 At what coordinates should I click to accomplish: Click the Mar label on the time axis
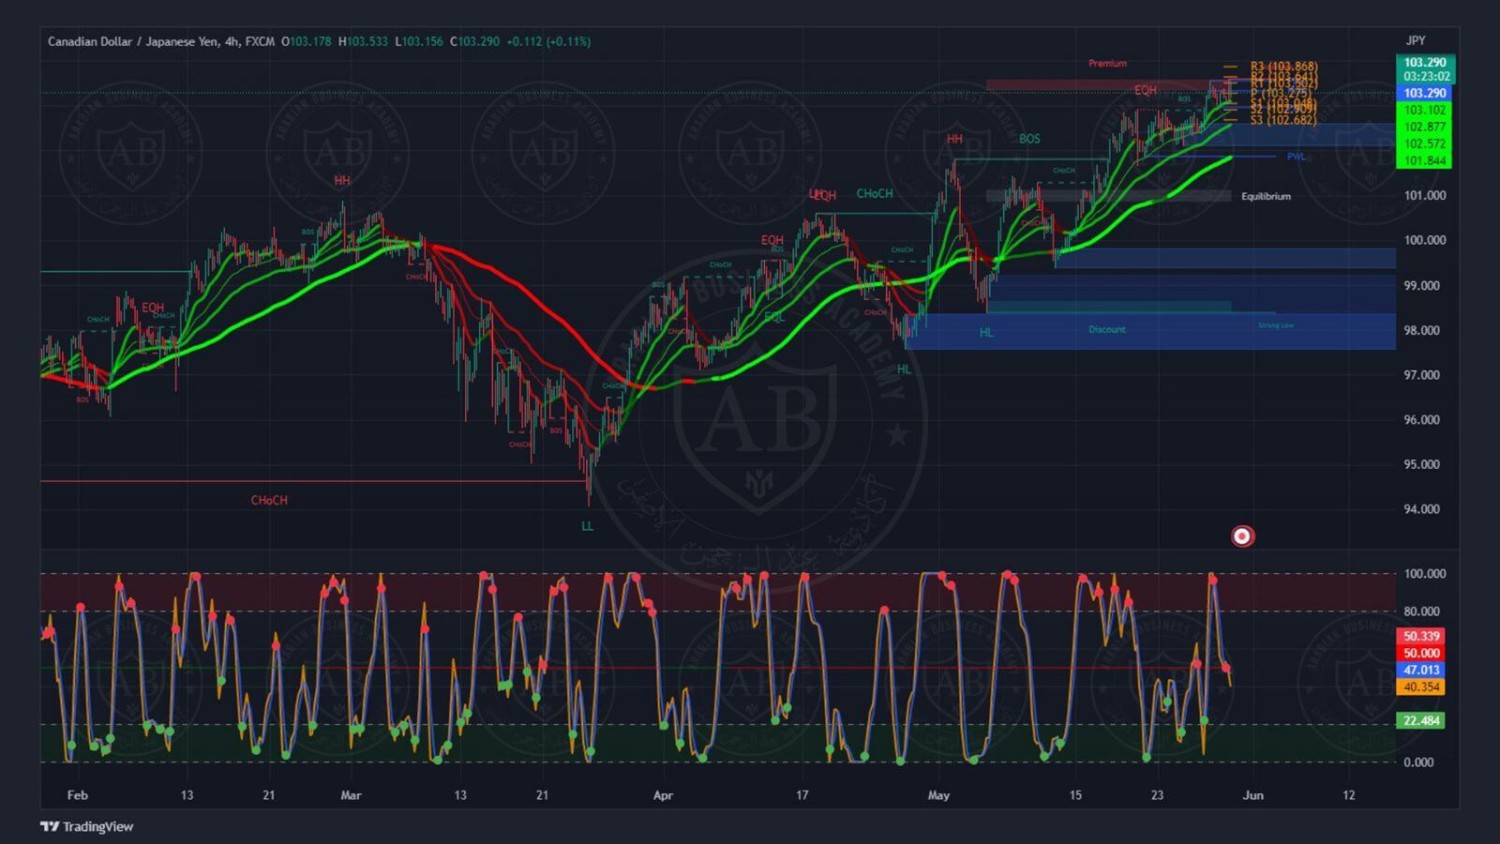point(350,796)
